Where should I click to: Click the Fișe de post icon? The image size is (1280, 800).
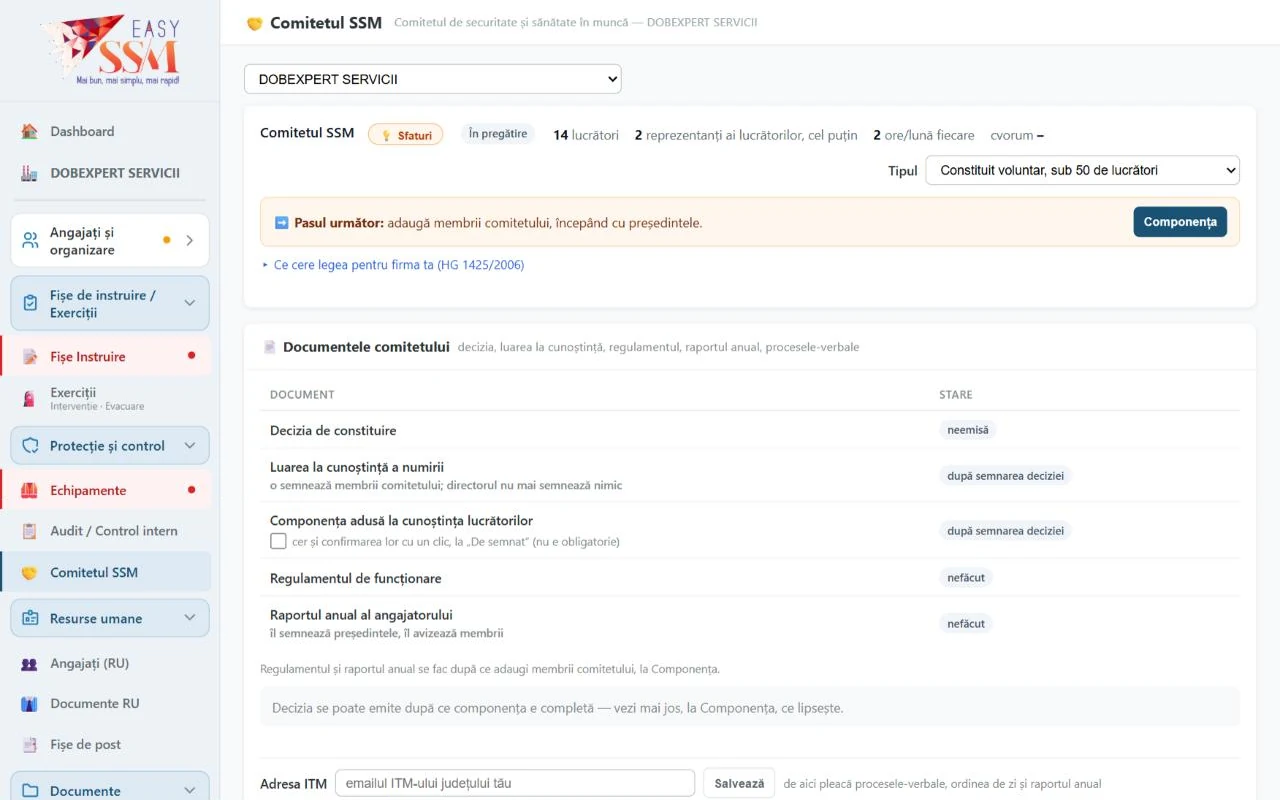30,745
